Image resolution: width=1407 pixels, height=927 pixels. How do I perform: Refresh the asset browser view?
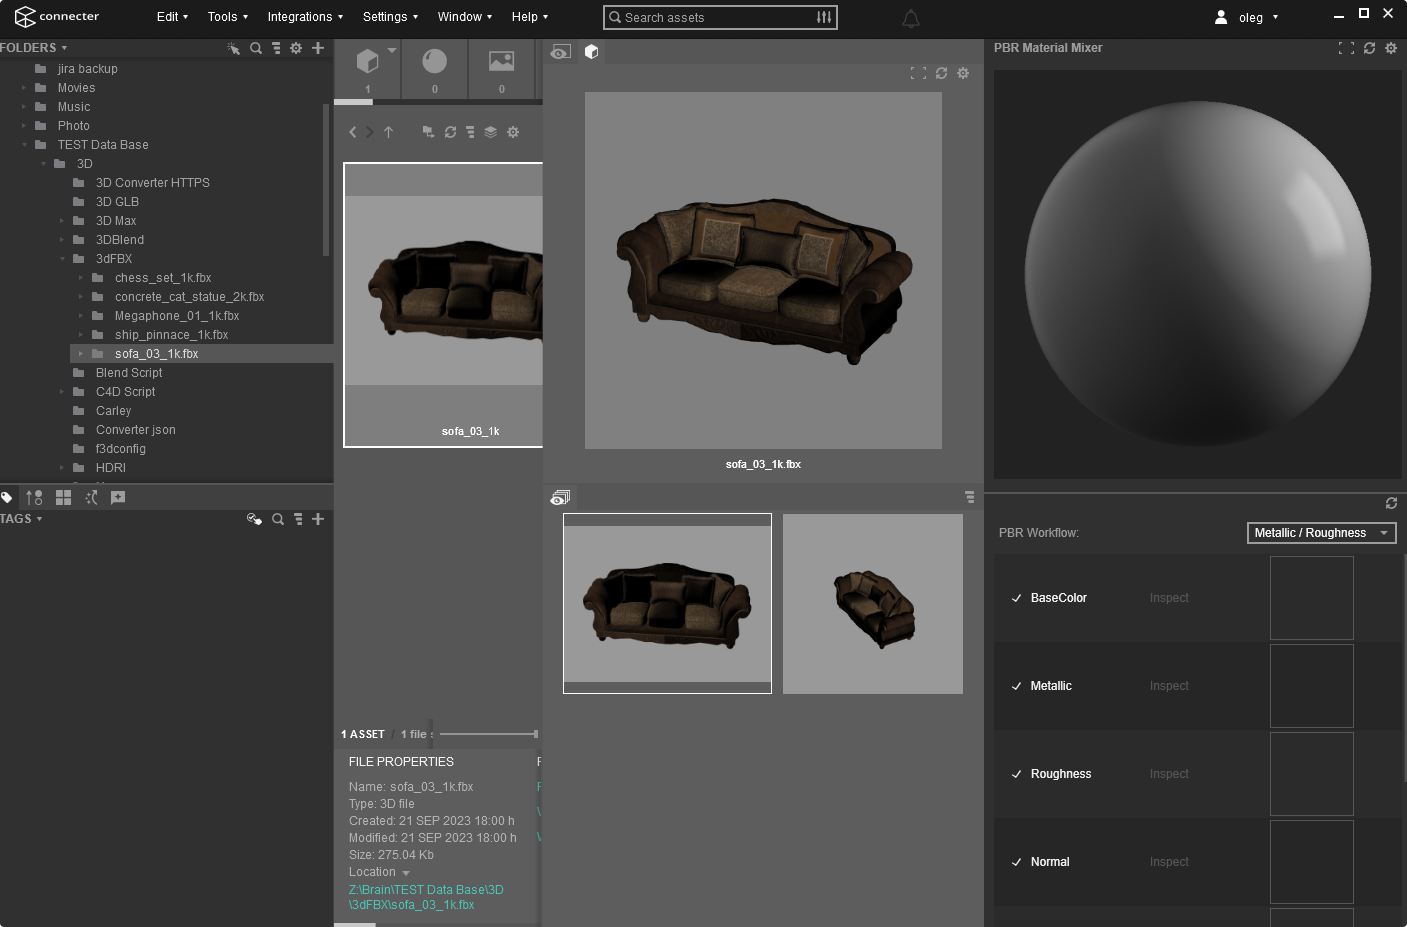tap(450, 132)
